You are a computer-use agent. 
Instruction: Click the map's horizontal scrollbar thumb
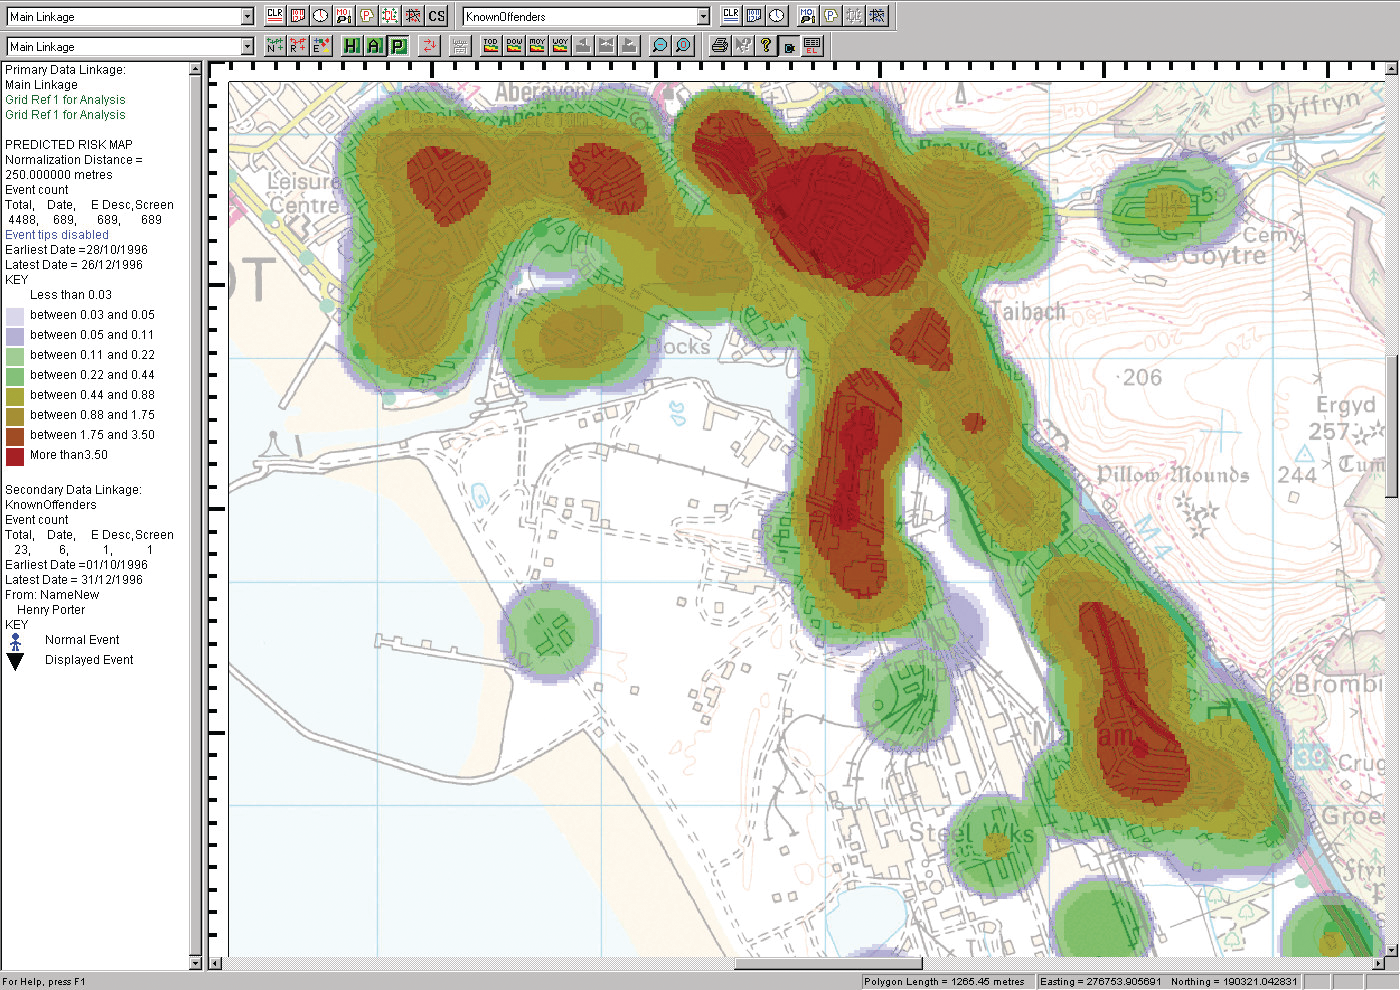tap(828, 964)
